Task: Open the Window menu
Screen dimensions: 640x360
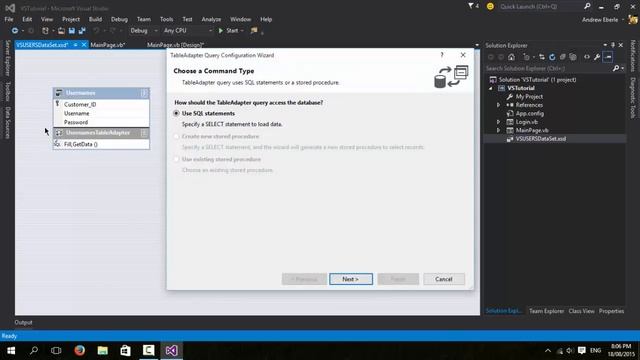Action: [240, 19]
